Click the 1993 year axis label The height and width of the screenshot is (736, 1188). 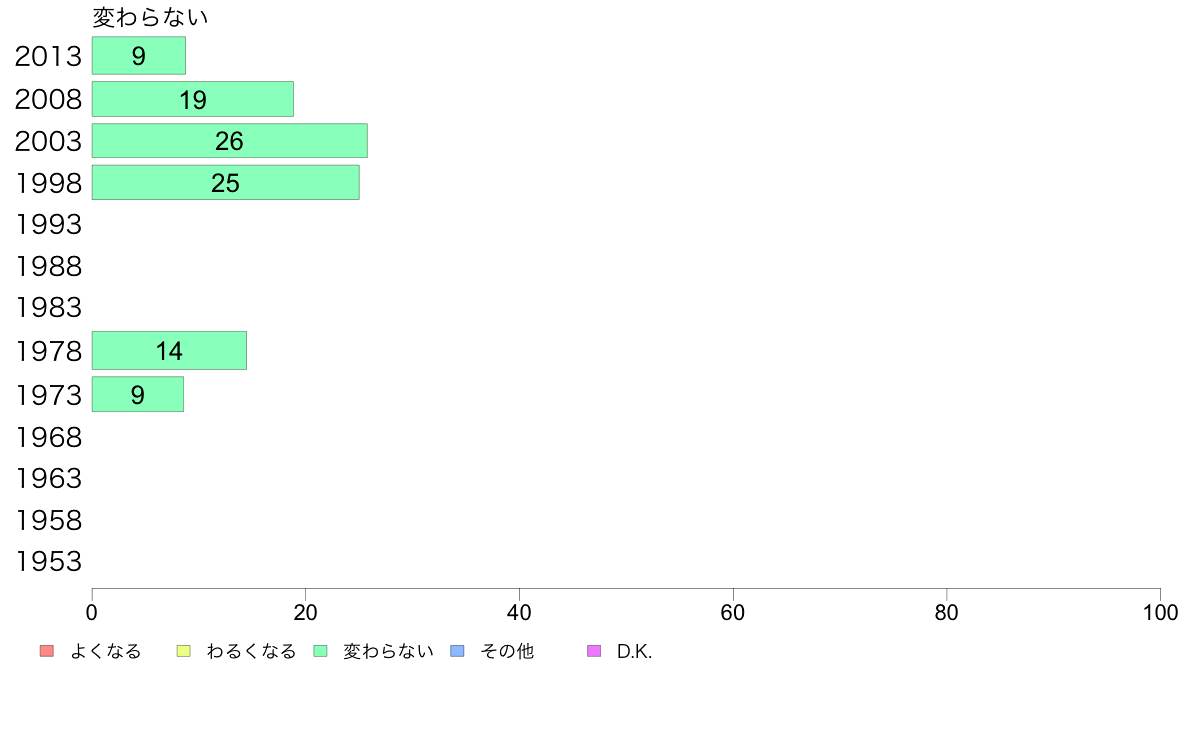point(48,224)
